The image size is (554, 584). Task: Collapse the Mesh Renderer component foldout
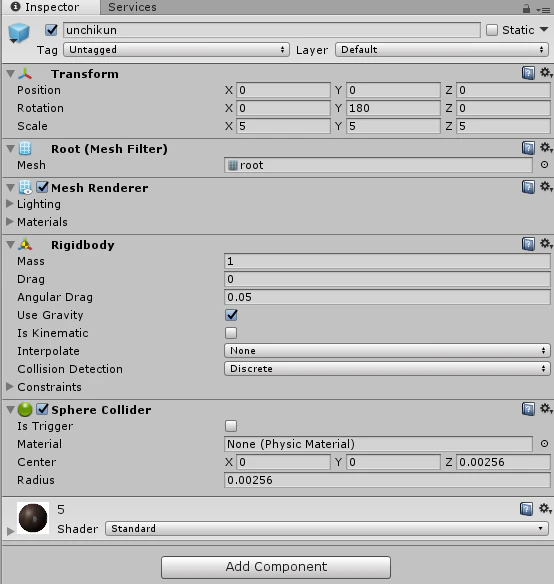pyautogui.click(x=10, y=188)
